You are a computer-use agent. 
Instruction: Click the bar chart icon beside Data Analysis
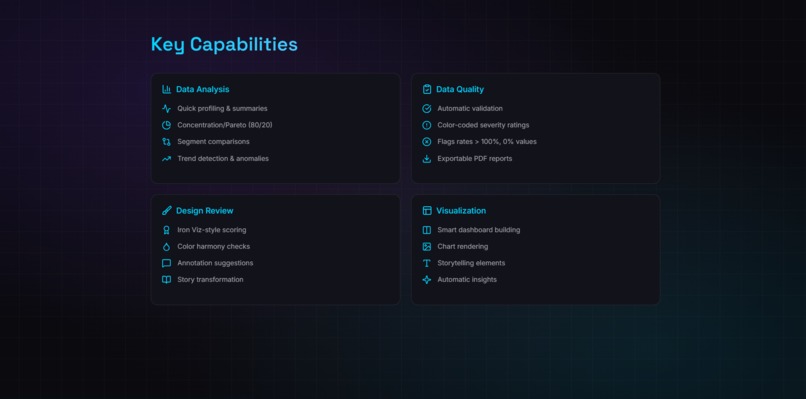pos(167,89)
